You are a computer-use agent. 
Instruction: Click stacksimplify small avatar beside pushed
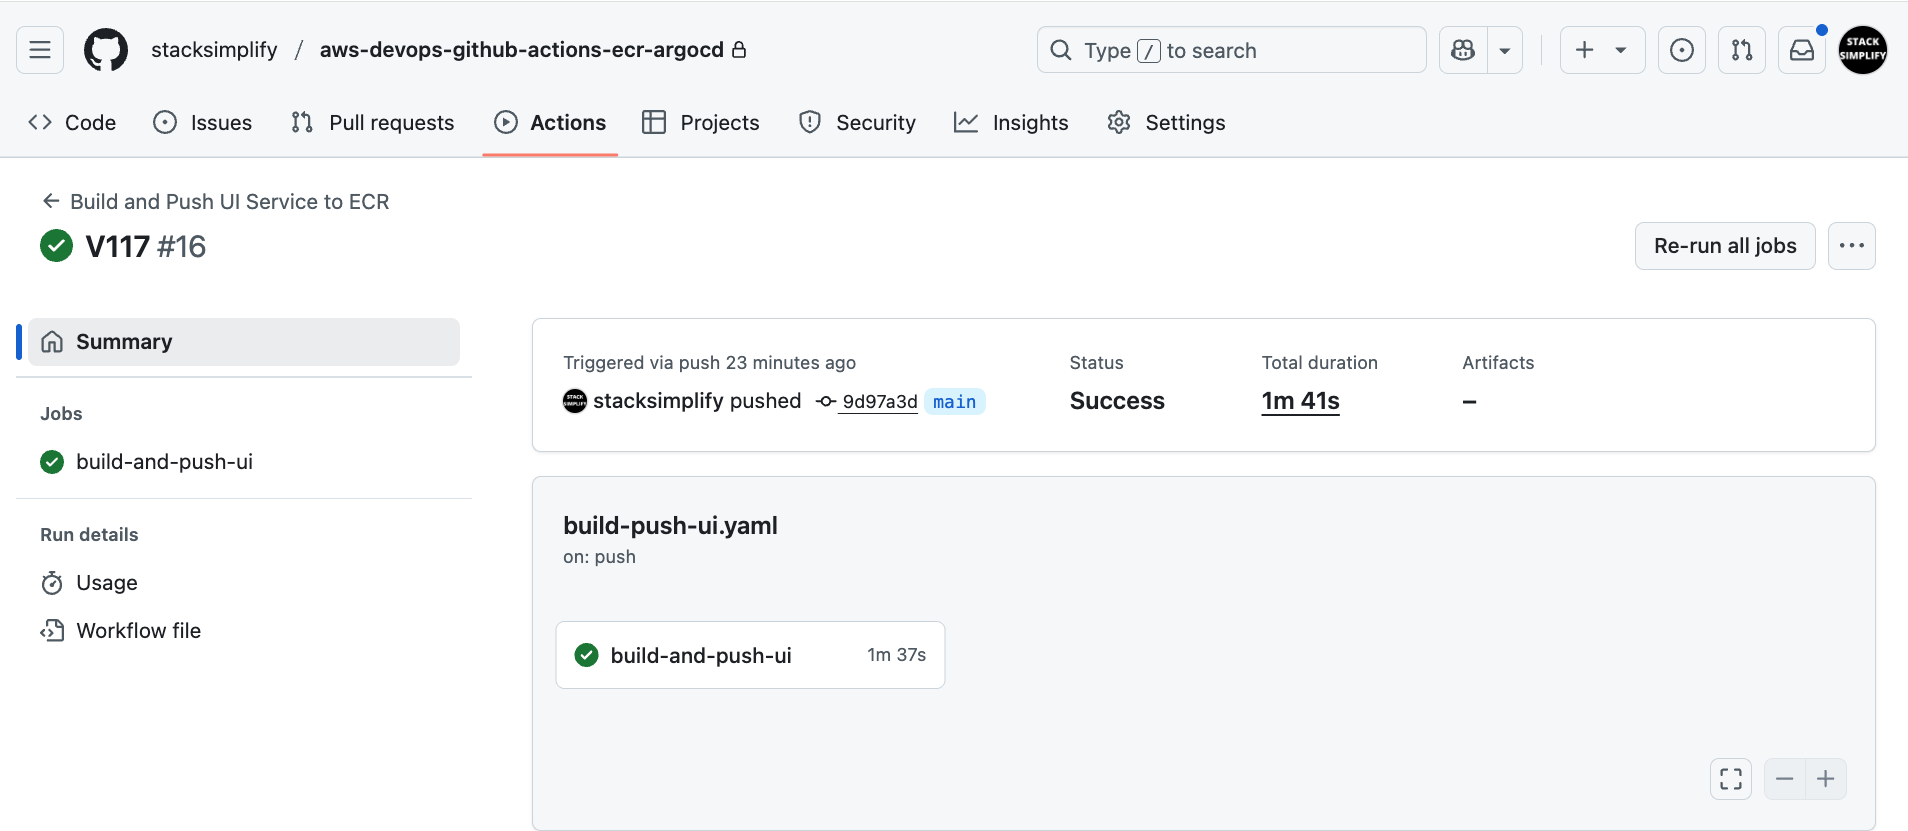point(575,401)
